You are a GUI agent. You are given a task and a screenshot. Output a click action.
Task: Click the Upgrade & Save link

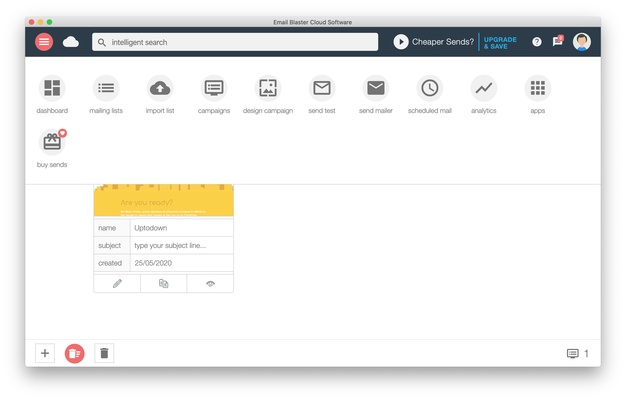click(x=500, y=43)
